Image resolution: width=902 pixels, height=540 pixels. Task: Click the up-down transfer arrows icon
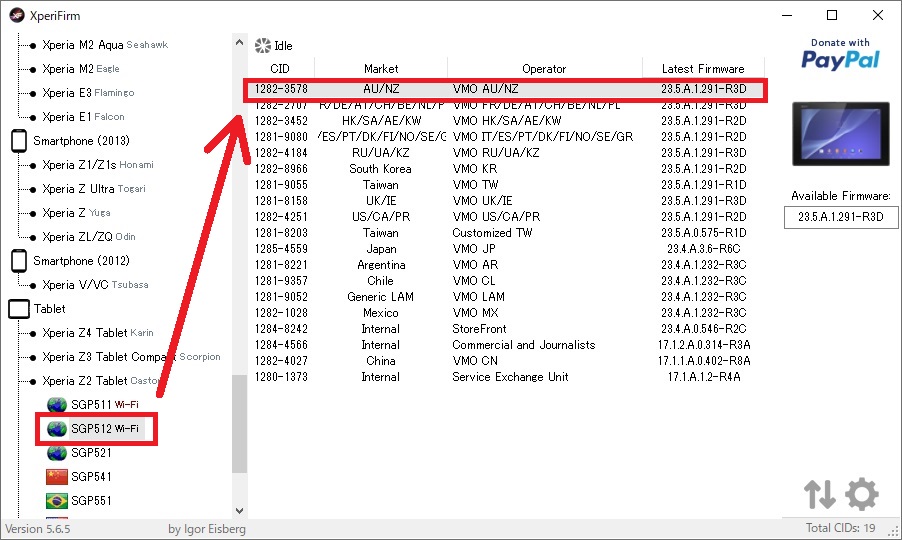tap(820, 494)
